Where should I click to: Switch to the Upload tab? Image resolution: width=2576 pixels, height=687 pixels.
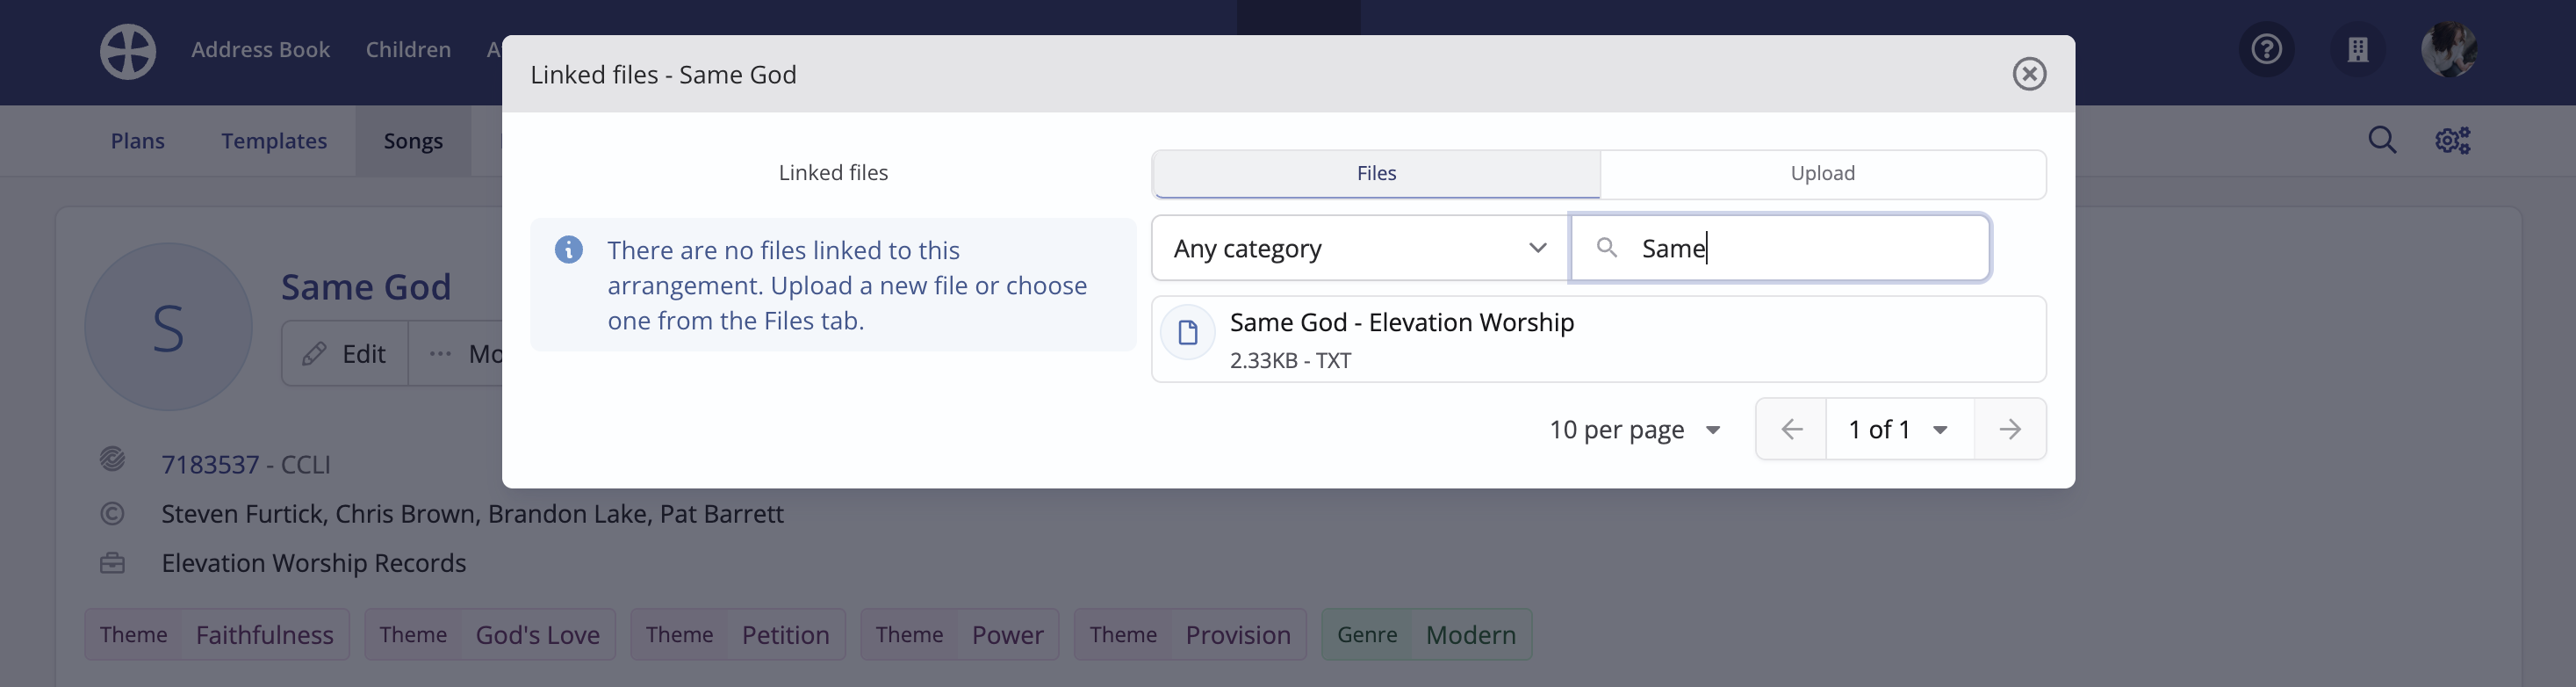click(1822, 173)
